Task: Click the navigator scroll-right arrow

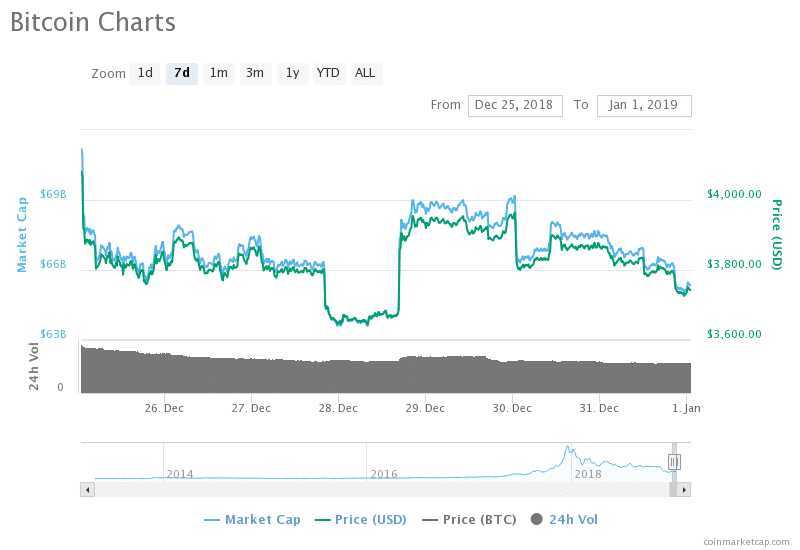Action: [684, 490]
